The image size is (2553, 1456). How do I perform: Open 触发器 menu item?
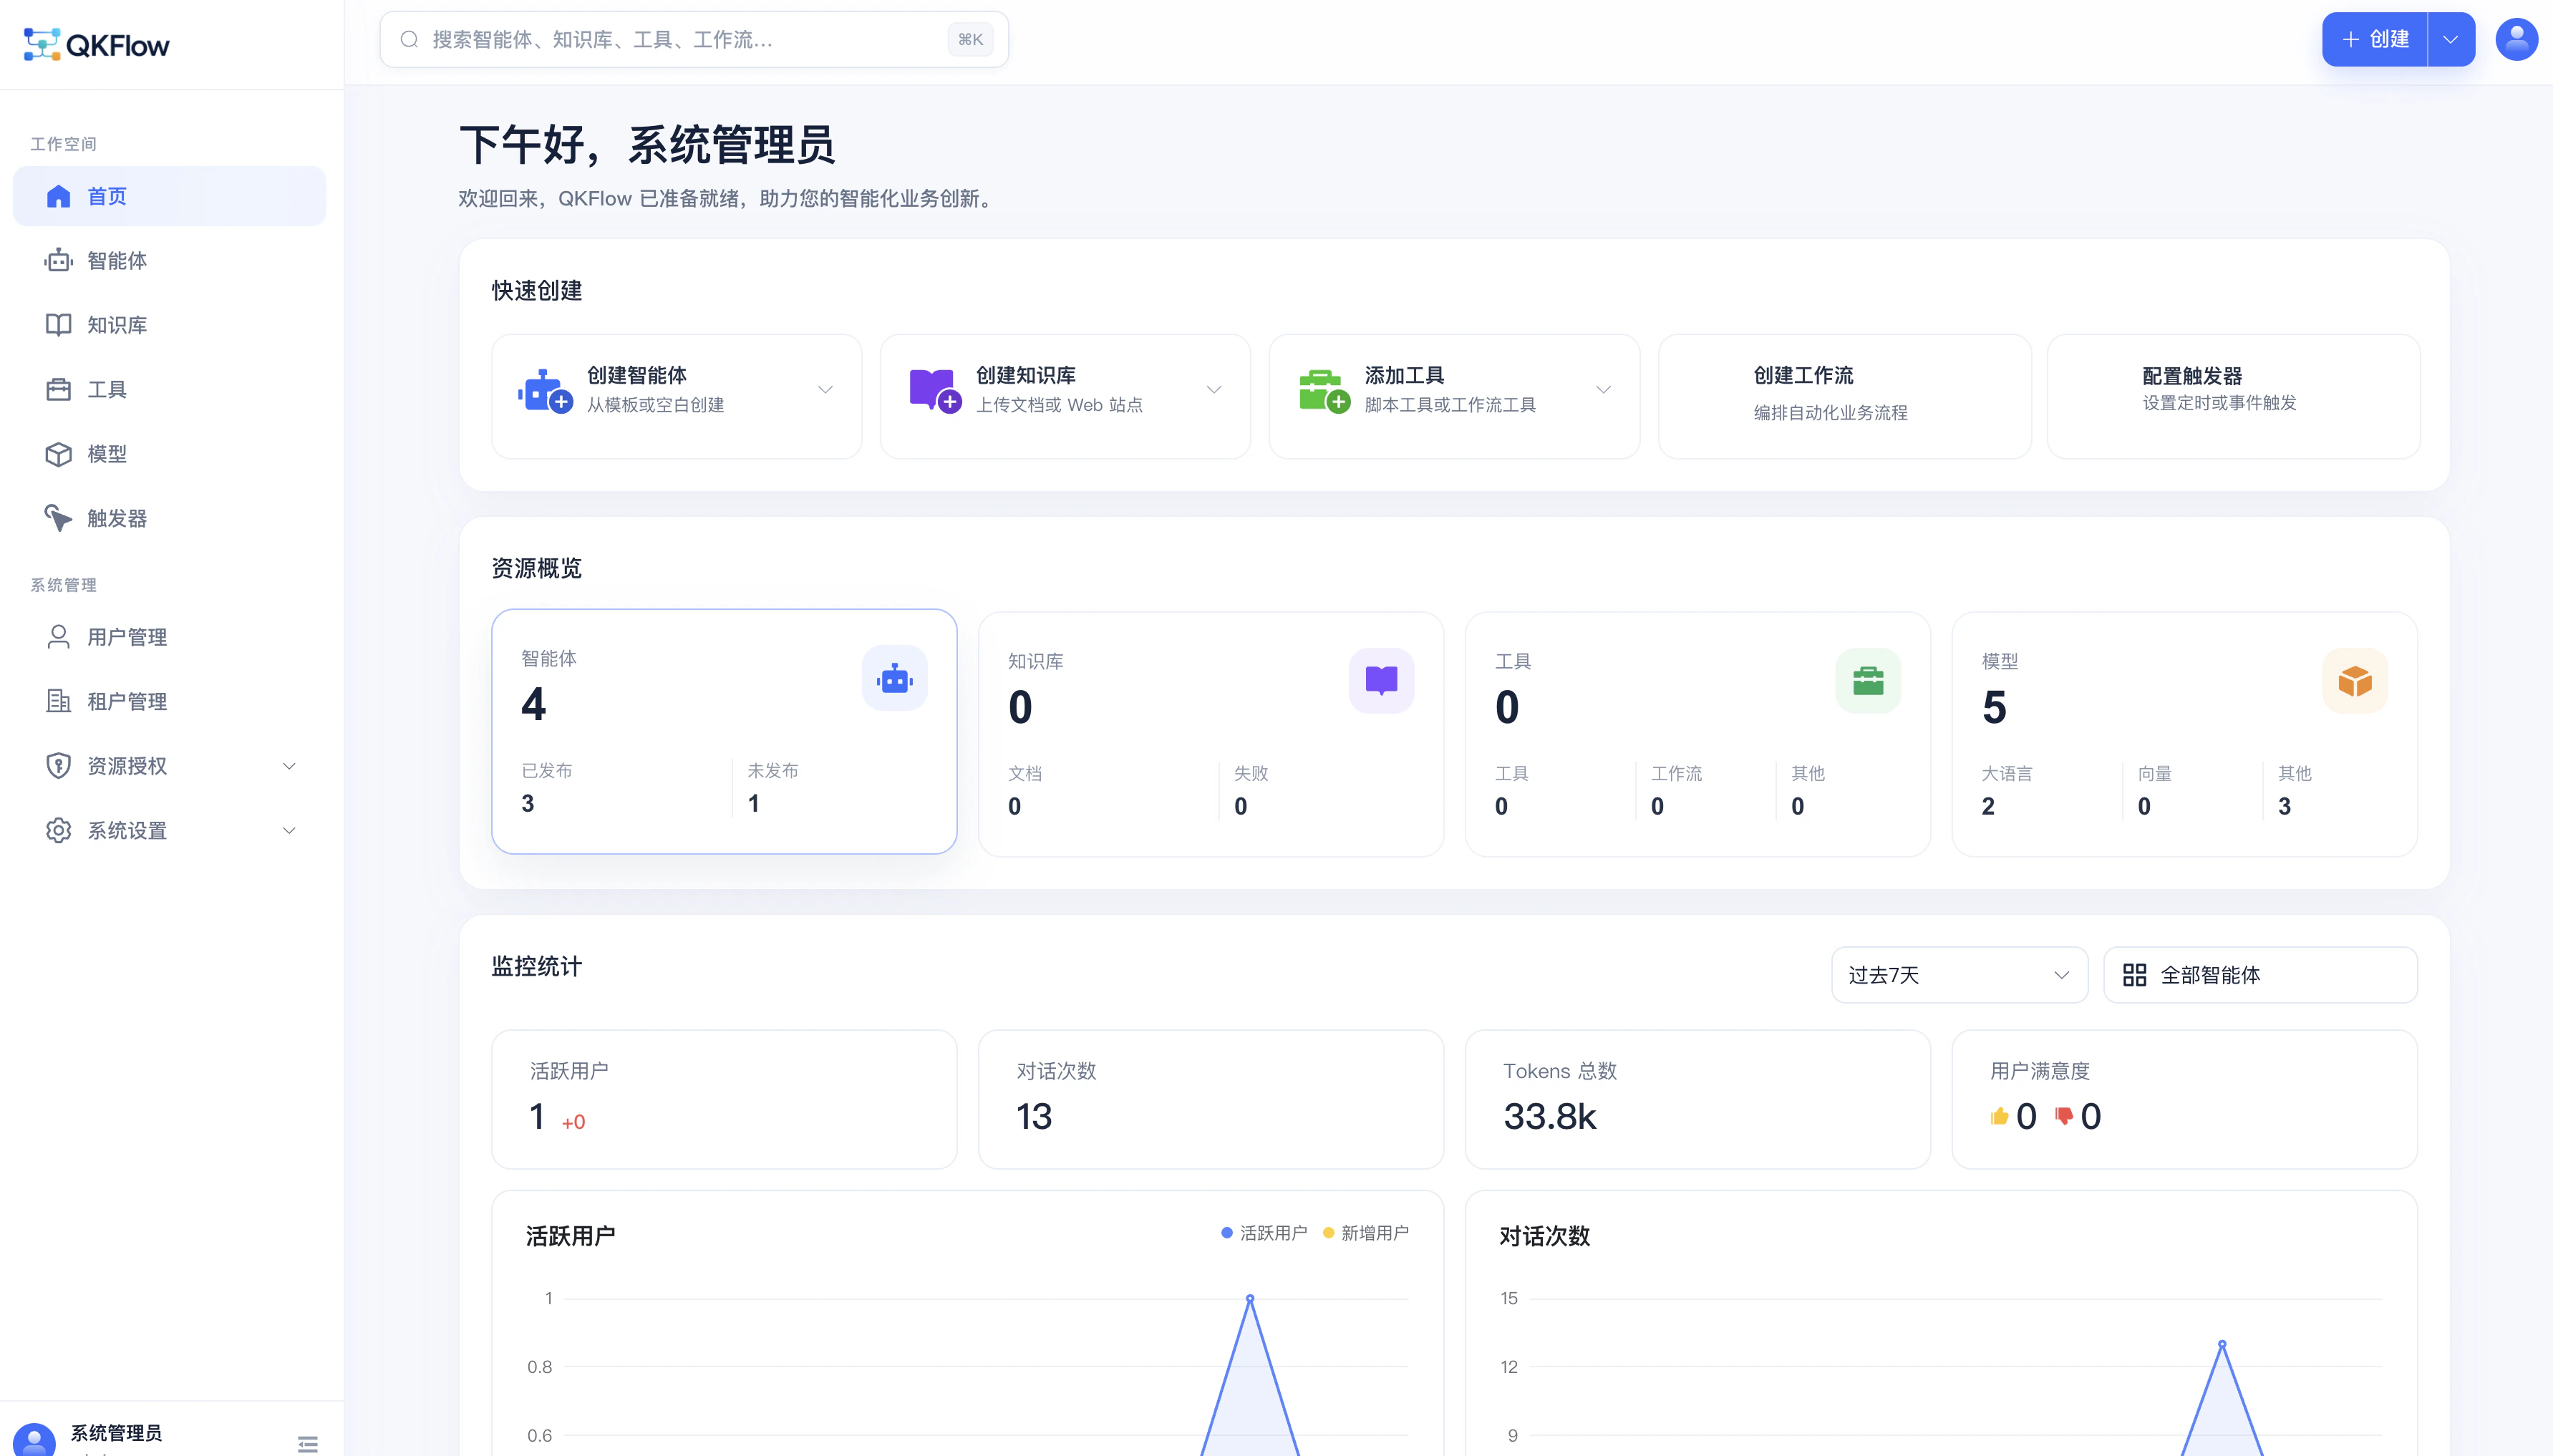click(169, 518)
